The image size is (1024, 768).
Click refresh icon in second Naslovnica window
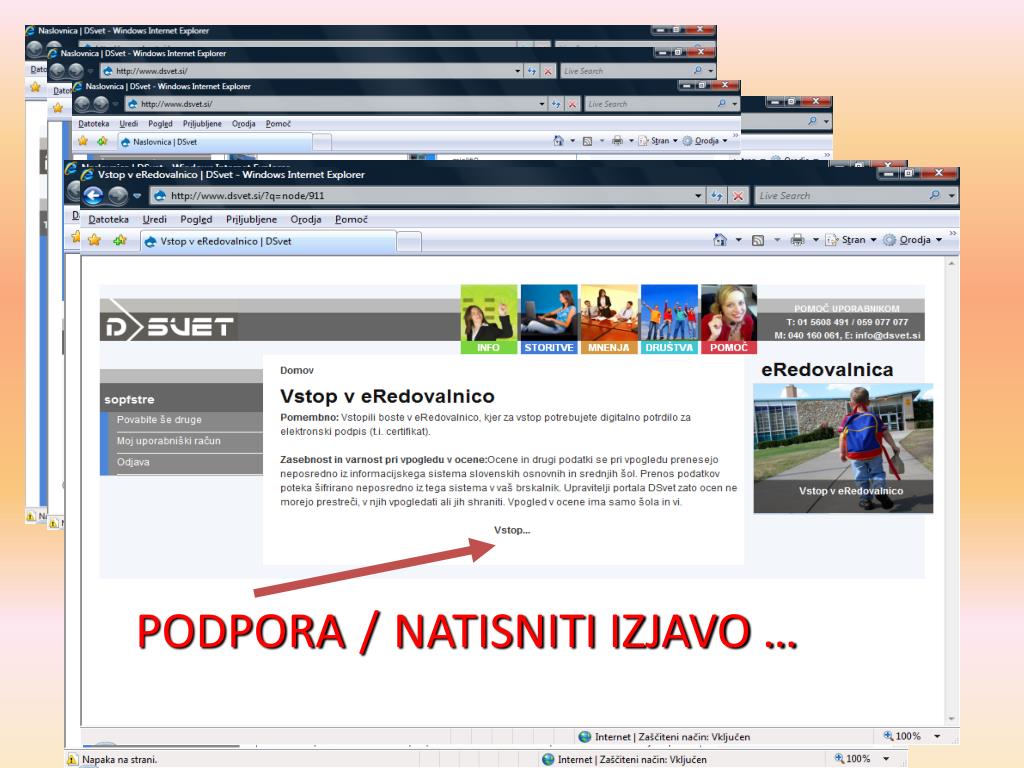click(532, 71)
